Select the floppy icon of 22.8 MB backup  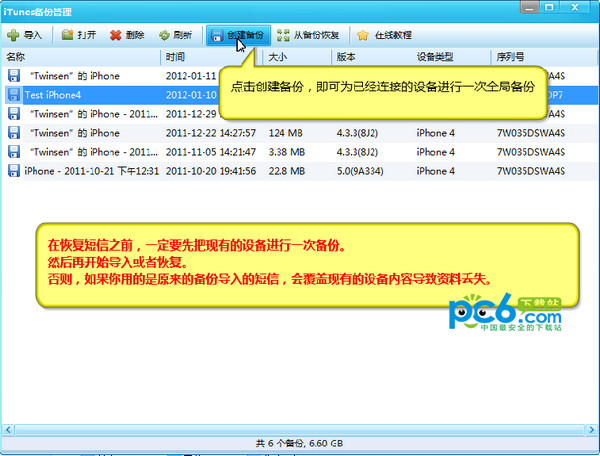(x=14, y=171)
